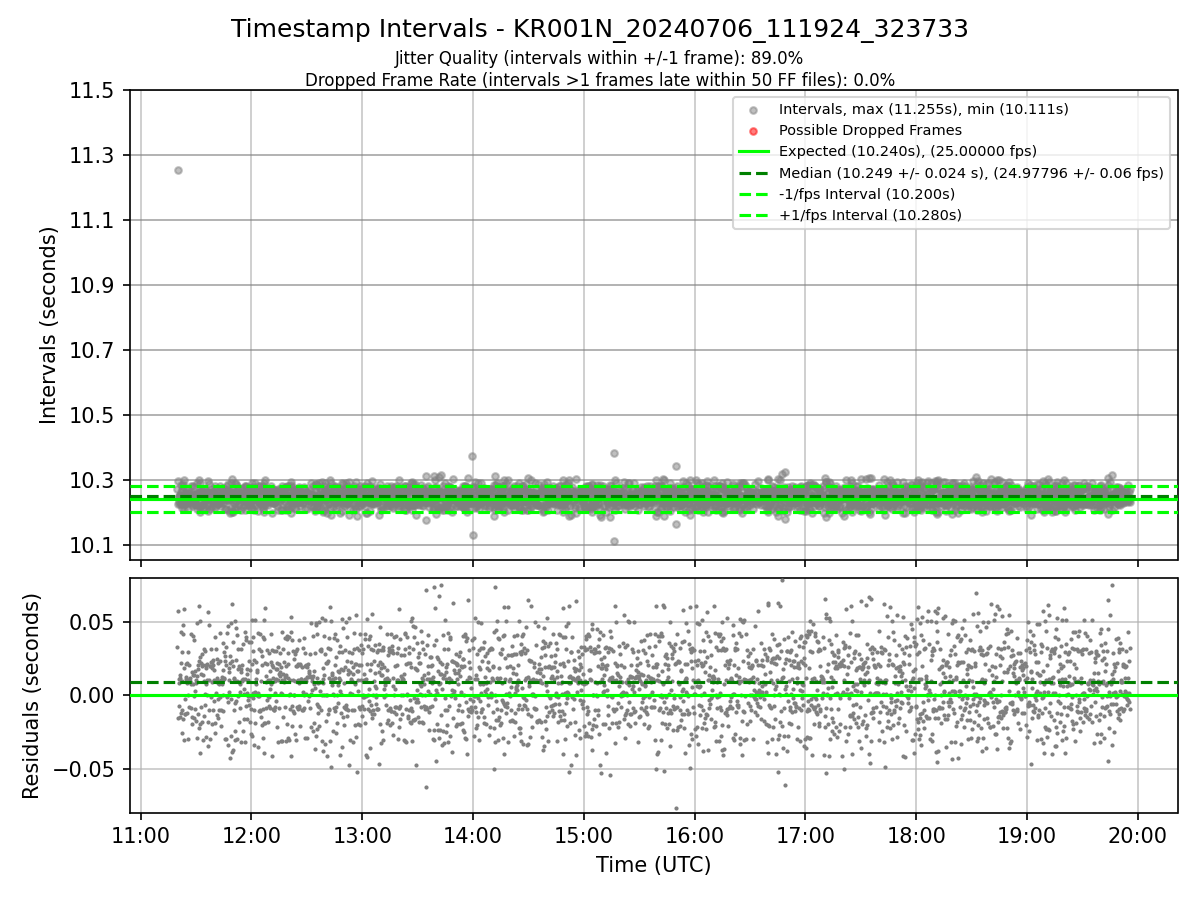Click the 20:00 x-axis tick label

[x=1137, y=835]
